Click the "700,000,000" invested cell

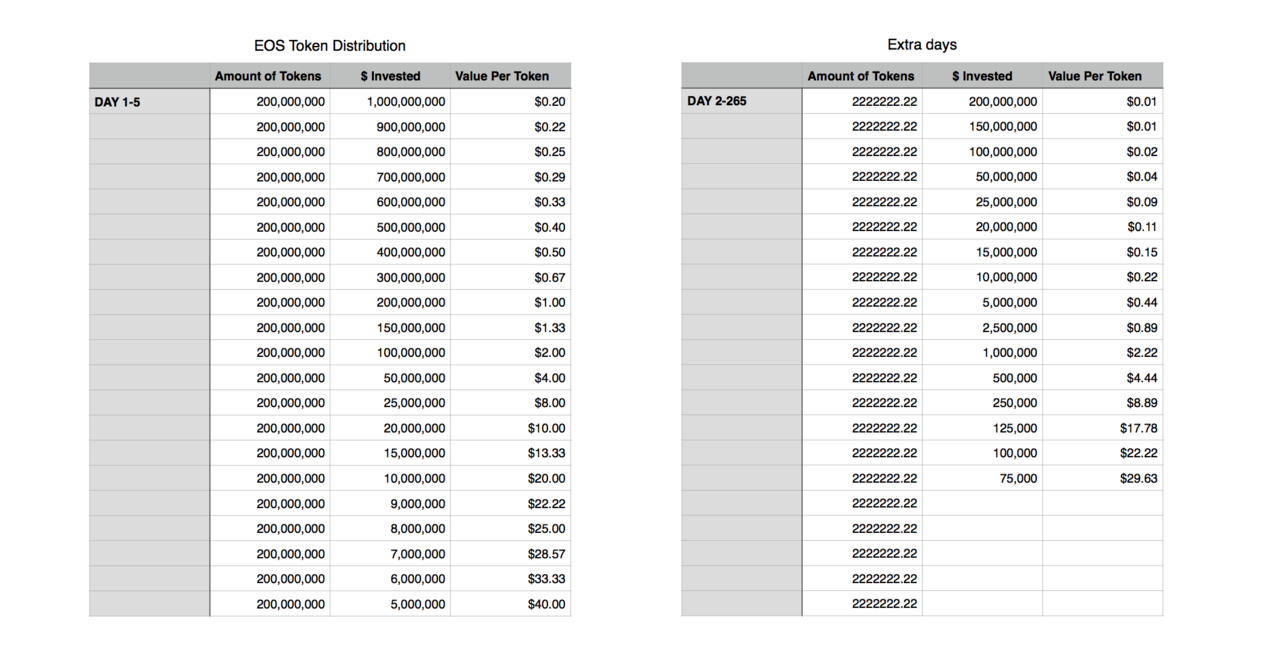click(390, 177)
